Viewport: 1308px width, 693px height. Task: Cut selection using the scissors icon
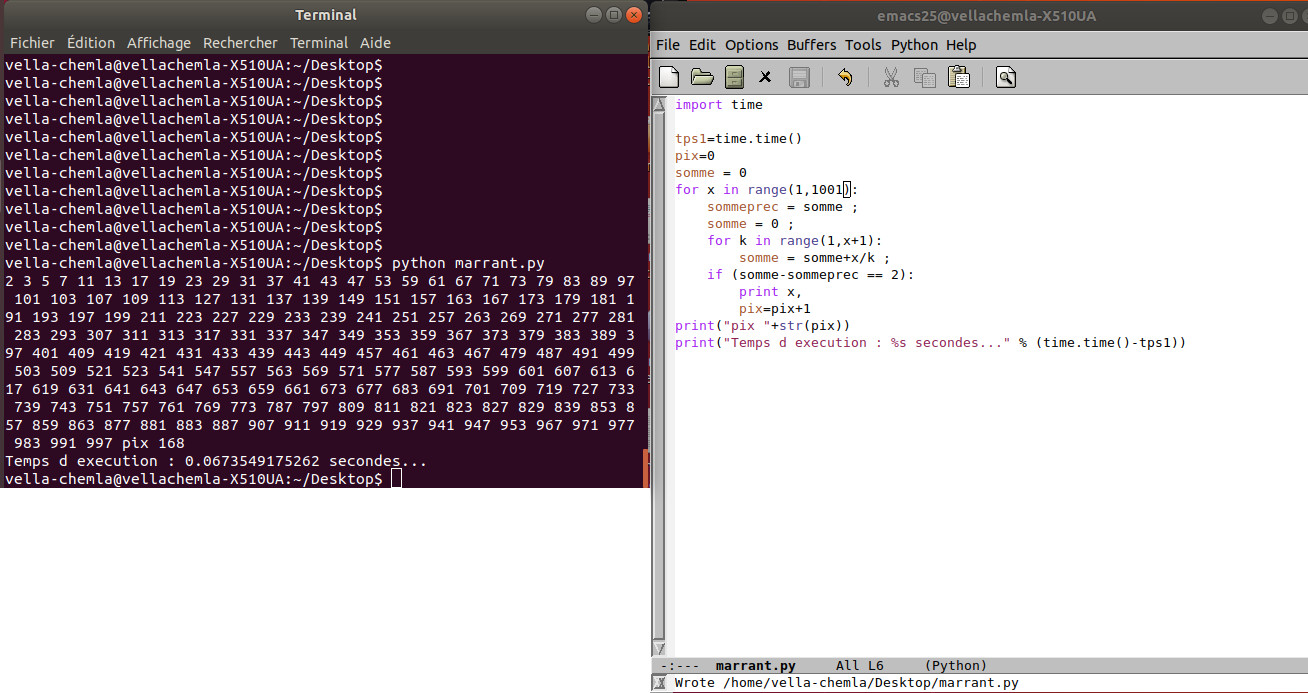click(x=891, y=77)
